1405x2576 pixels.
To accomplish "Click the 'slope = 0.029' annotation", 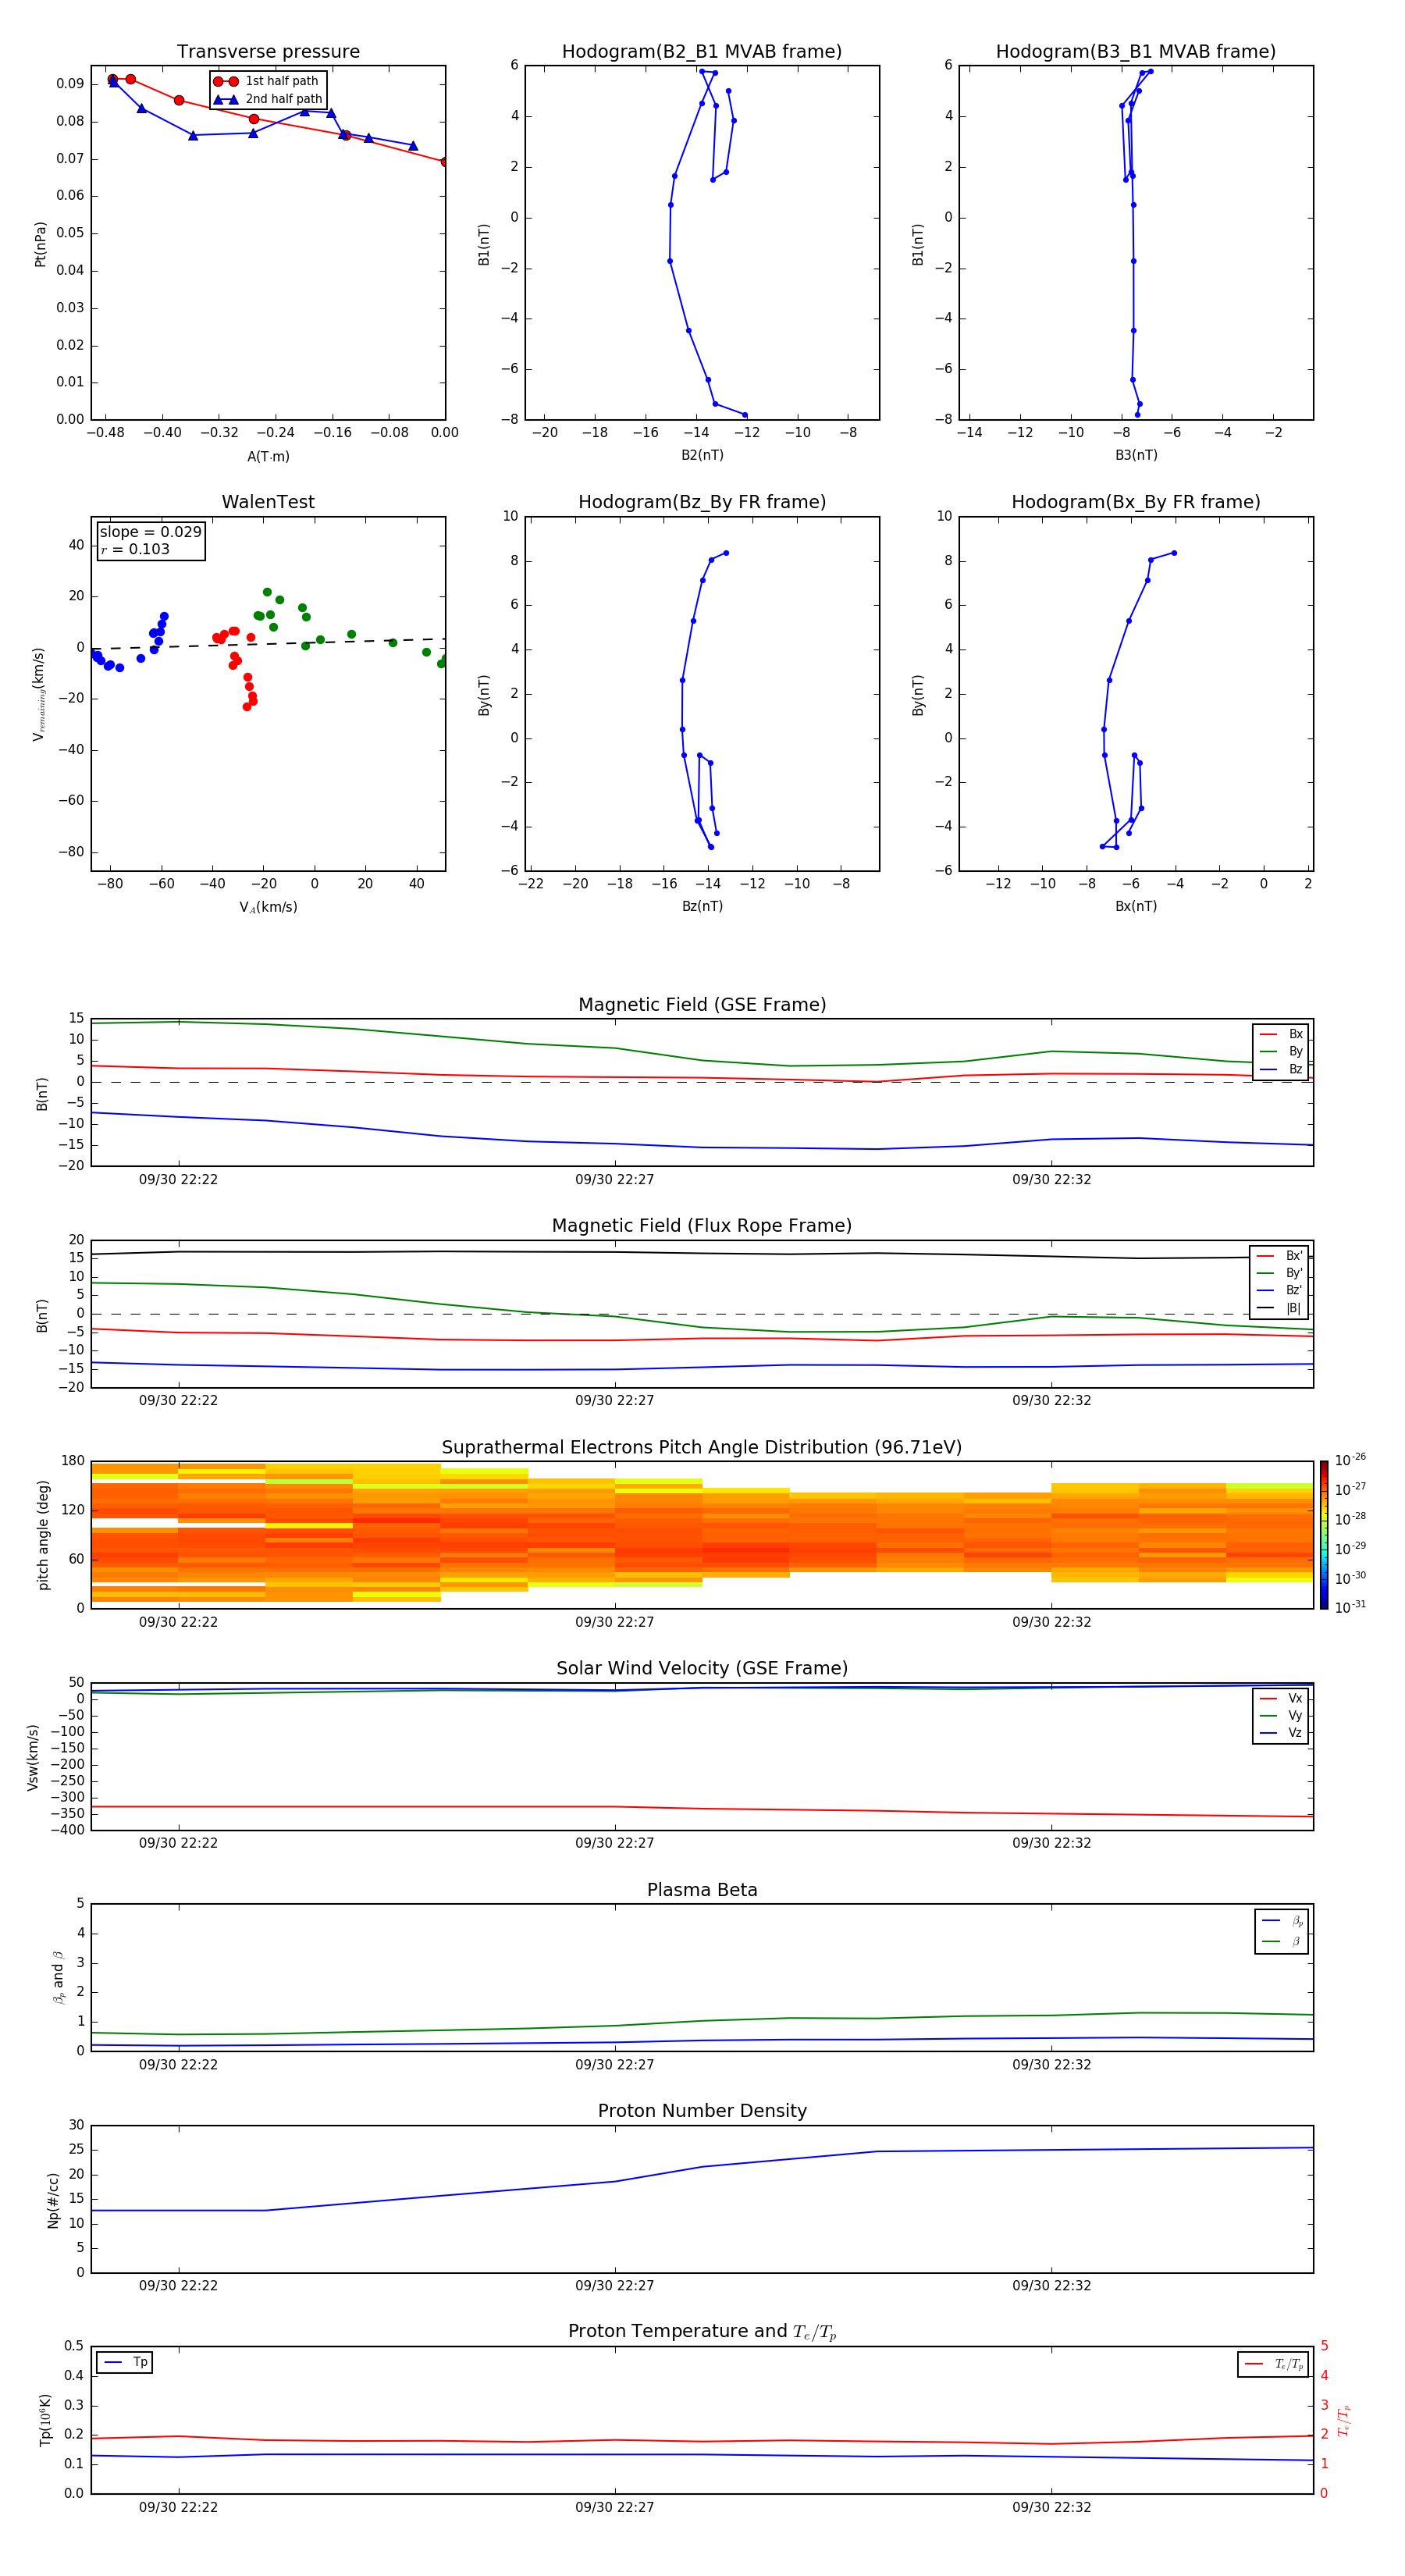I will (x=150, y=532).
